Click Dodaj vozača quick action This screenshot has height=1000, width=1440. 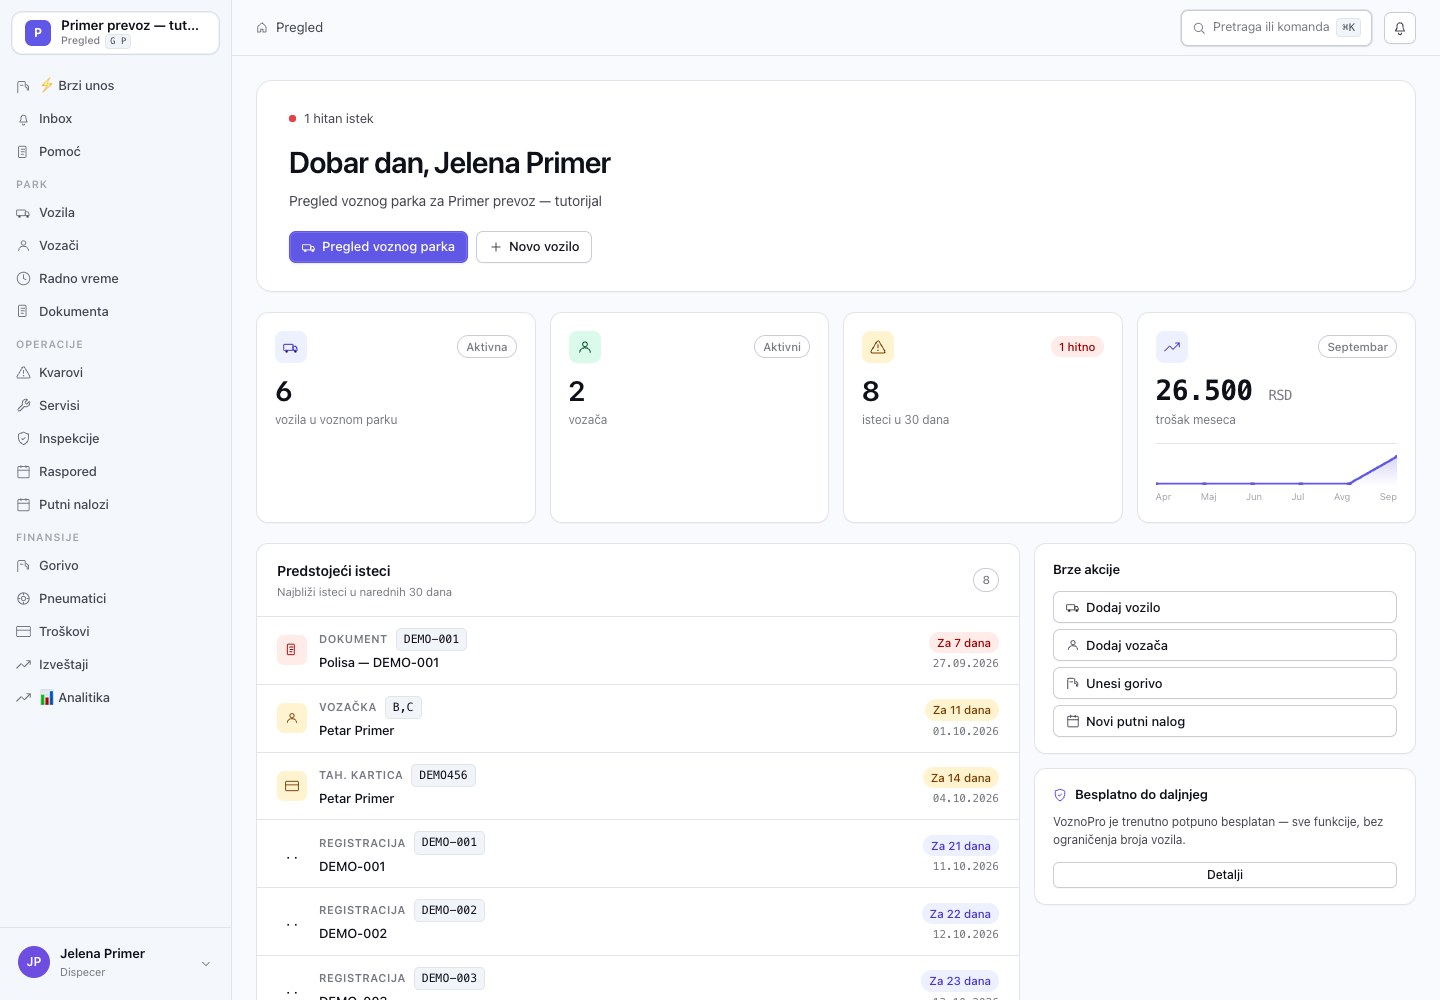pyautogui.click(x=1225, y=645)
